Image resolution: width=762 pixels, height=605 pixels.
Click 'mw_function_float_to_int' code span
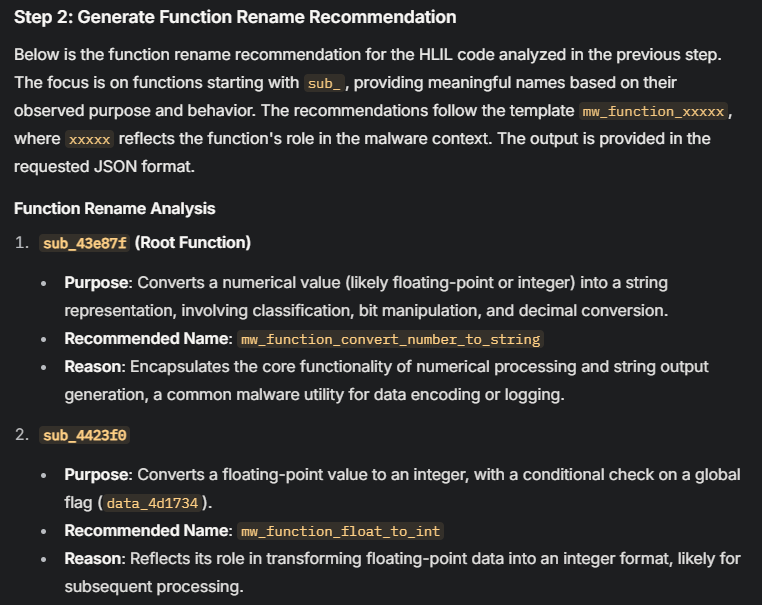(340, 531)
